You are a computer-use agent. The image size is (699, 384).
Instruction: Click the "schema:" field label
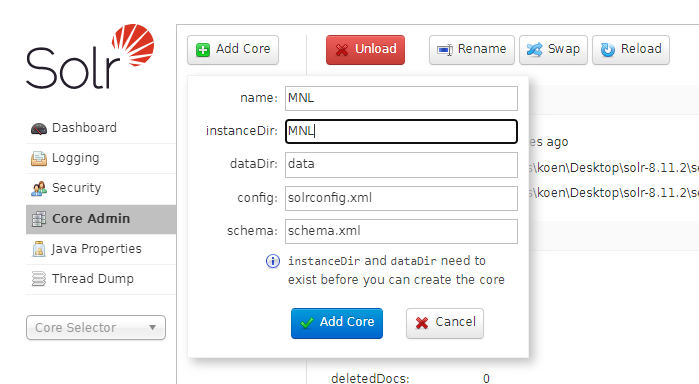pyautogui.click(x=252, y=231)
